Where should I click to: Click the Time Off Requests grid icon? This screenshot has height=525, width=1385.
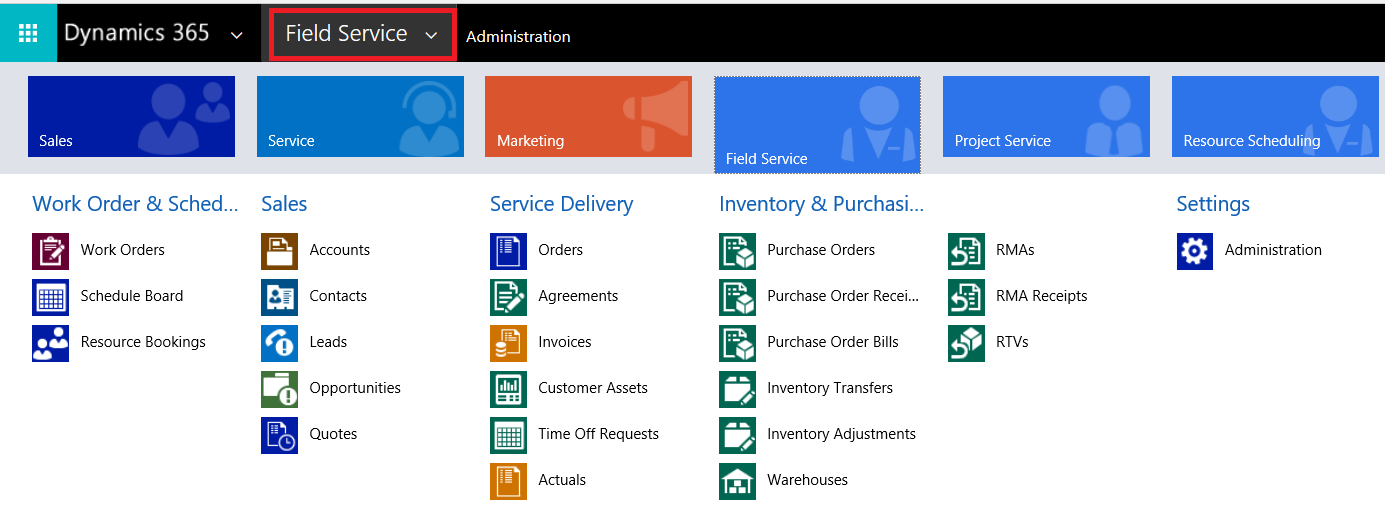[508, 435]
